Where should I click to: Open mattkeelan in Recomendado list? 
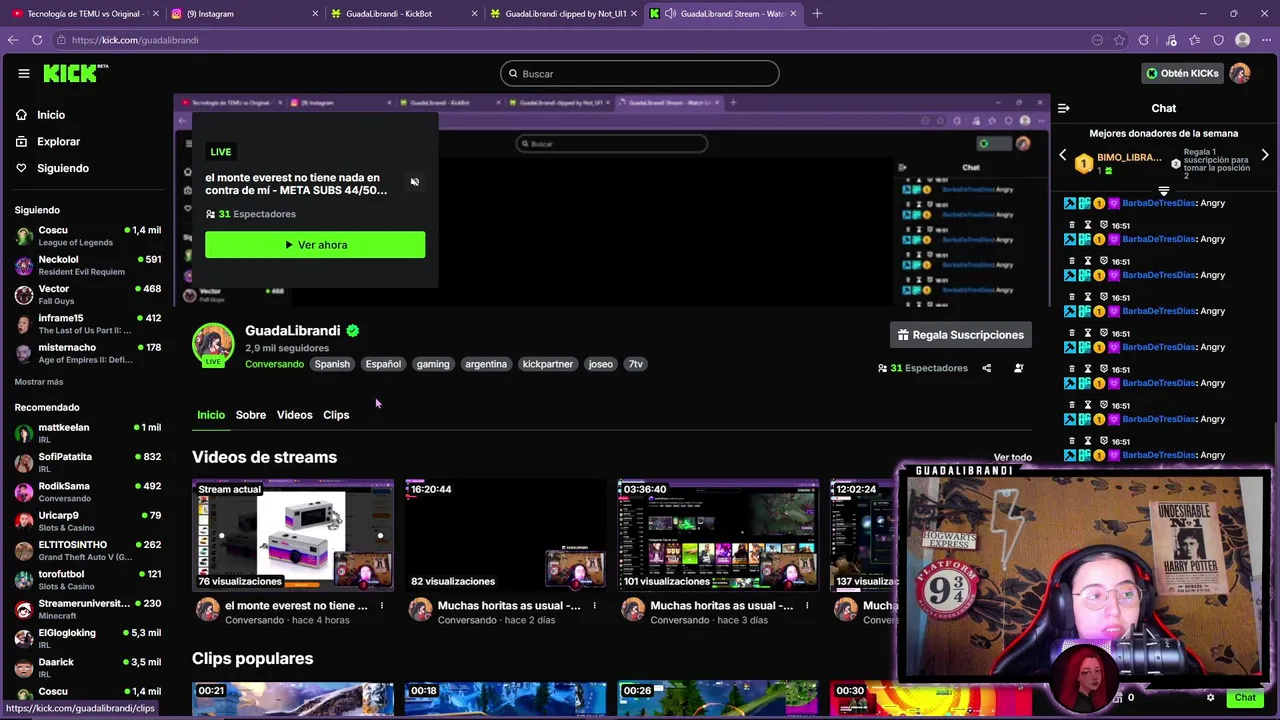(87, 433)
